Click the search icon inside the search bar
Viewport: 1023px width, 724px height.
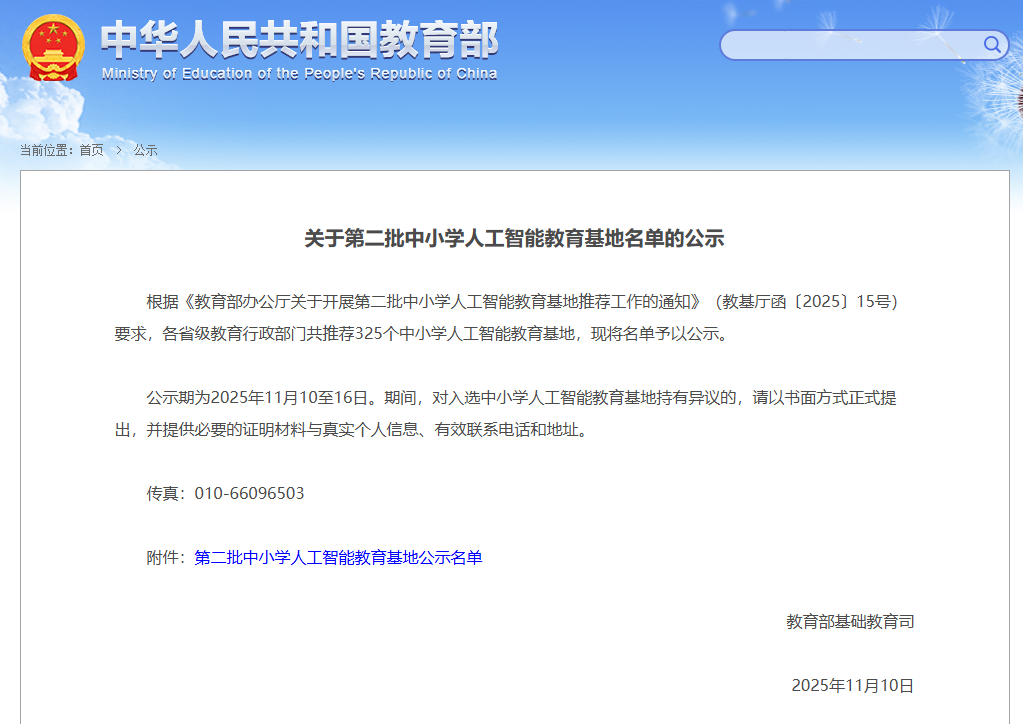click(991, 45)
